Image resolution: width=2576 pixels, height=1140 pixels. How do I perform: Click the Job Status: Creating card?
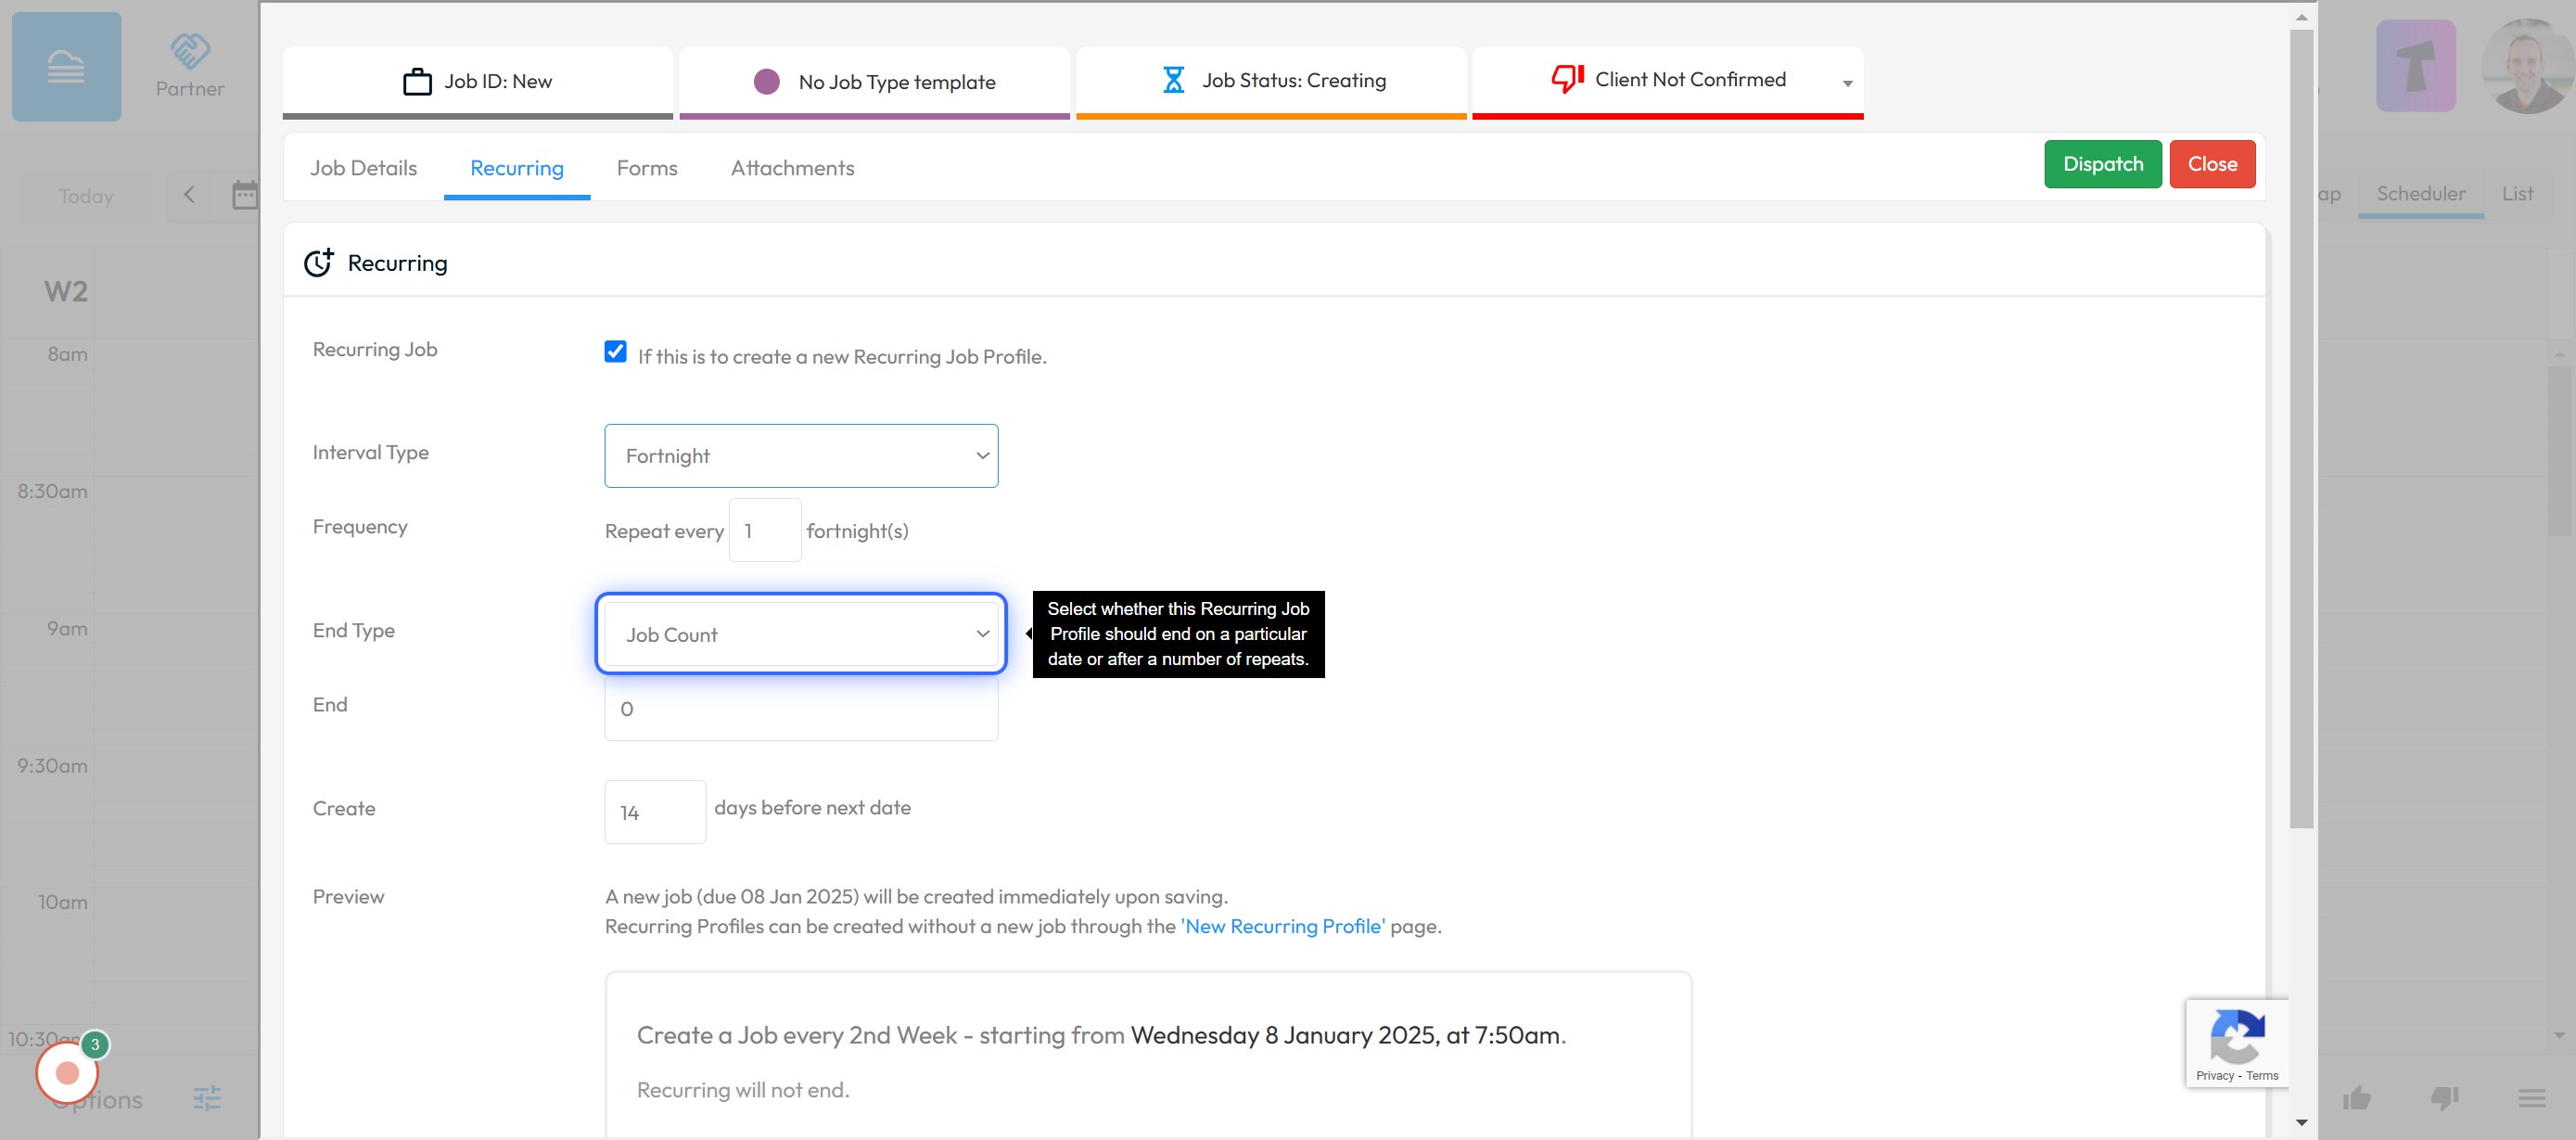1271,82
